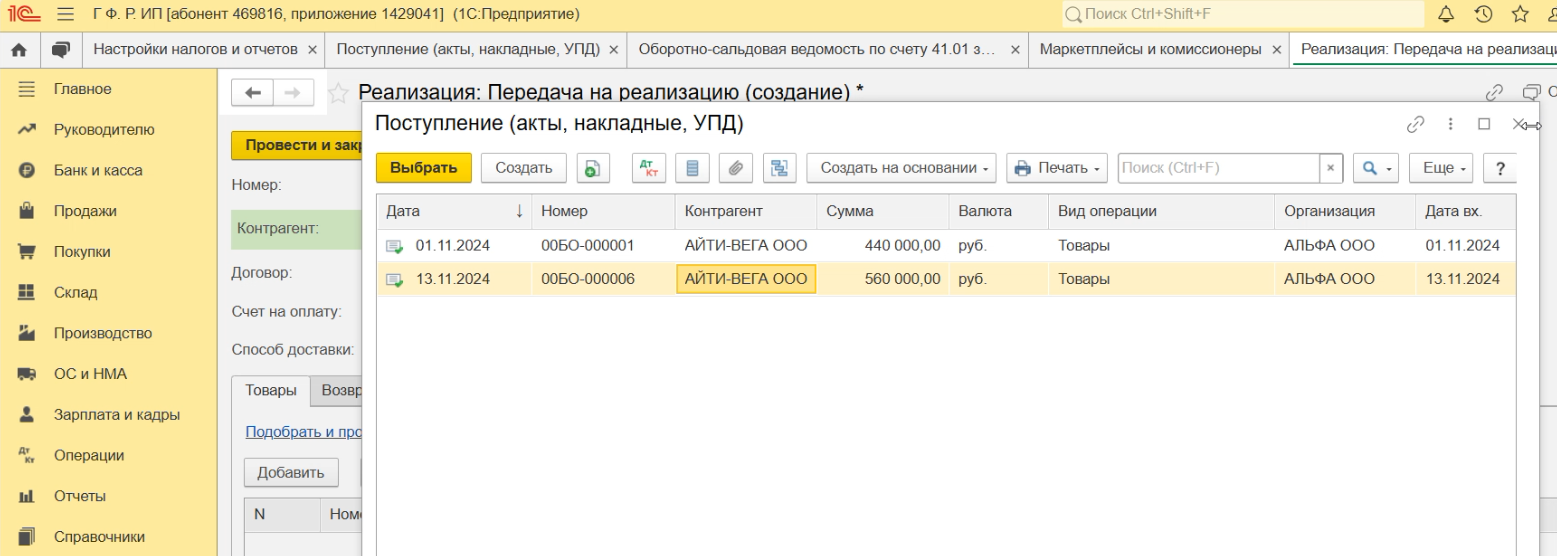Click the copy document icon
Viewport: 1557px width, 556px height.
(x=591, y=168)
